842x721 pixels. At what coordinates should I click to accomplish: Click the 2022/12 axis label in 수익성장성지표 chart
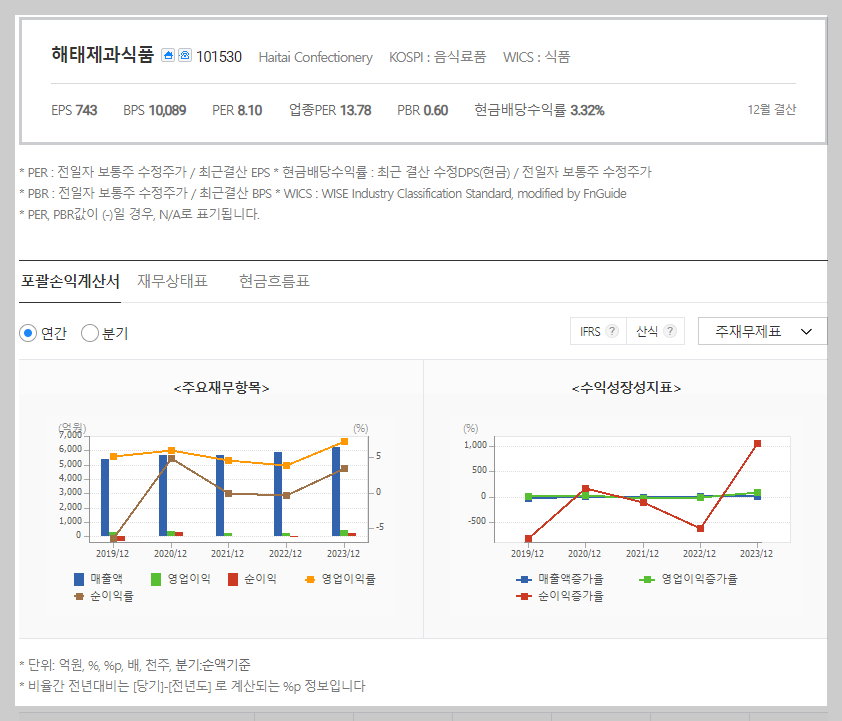699,554
